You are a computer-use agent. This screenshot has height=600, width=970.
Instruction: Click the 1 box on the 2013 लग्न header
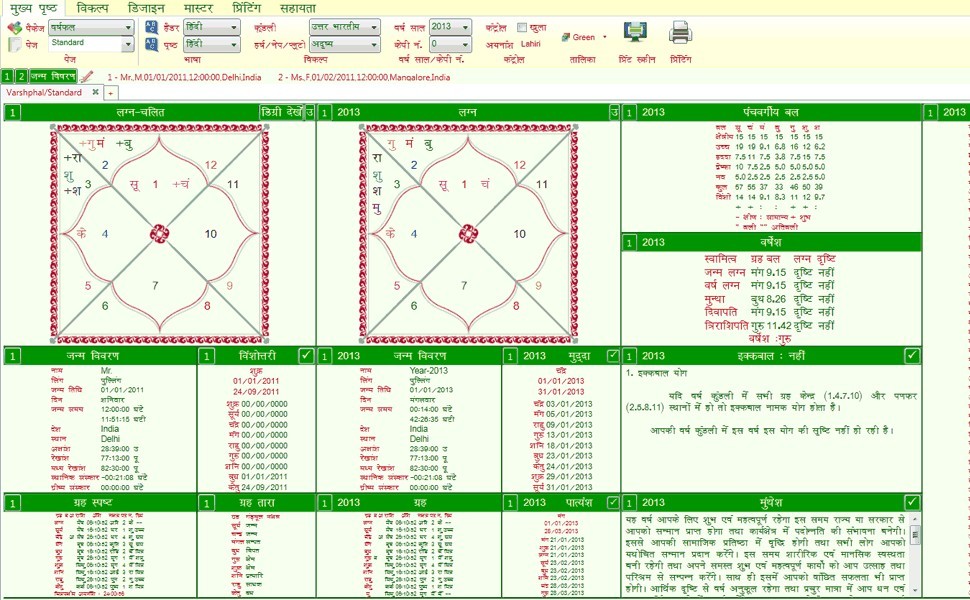(x=324, y=113)
